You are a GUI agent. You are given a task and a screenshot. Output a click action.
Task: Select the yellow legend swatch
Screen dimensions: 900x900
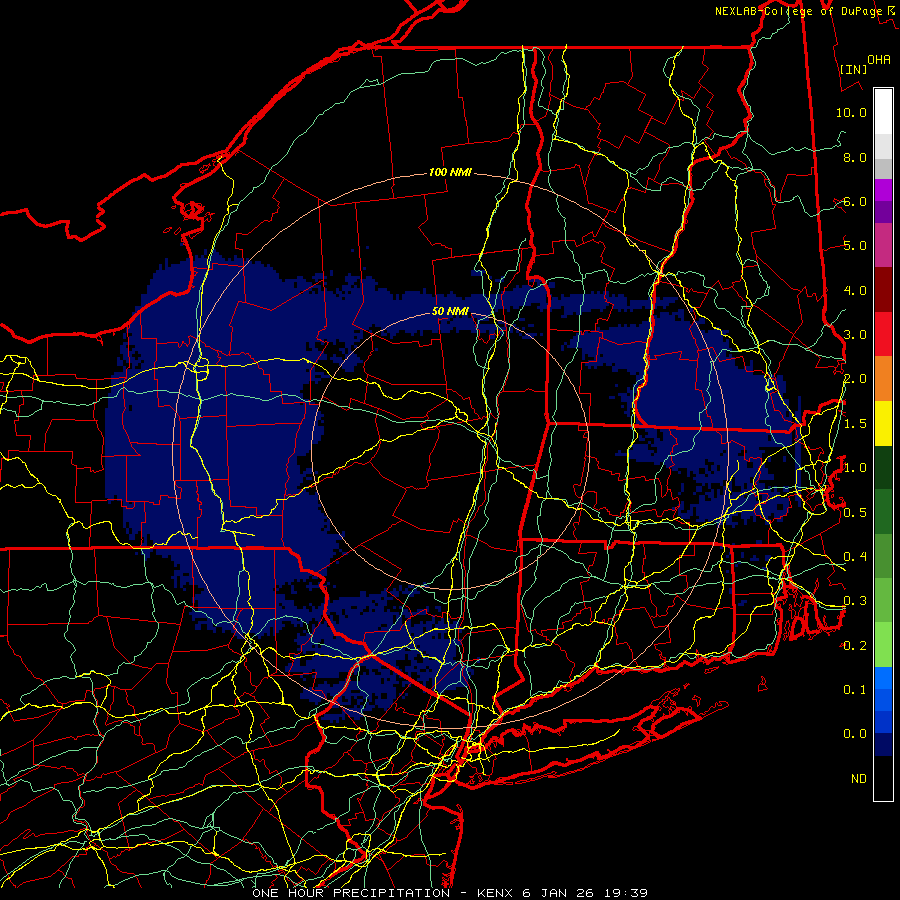pyautogui.click(x=883, y=423)
